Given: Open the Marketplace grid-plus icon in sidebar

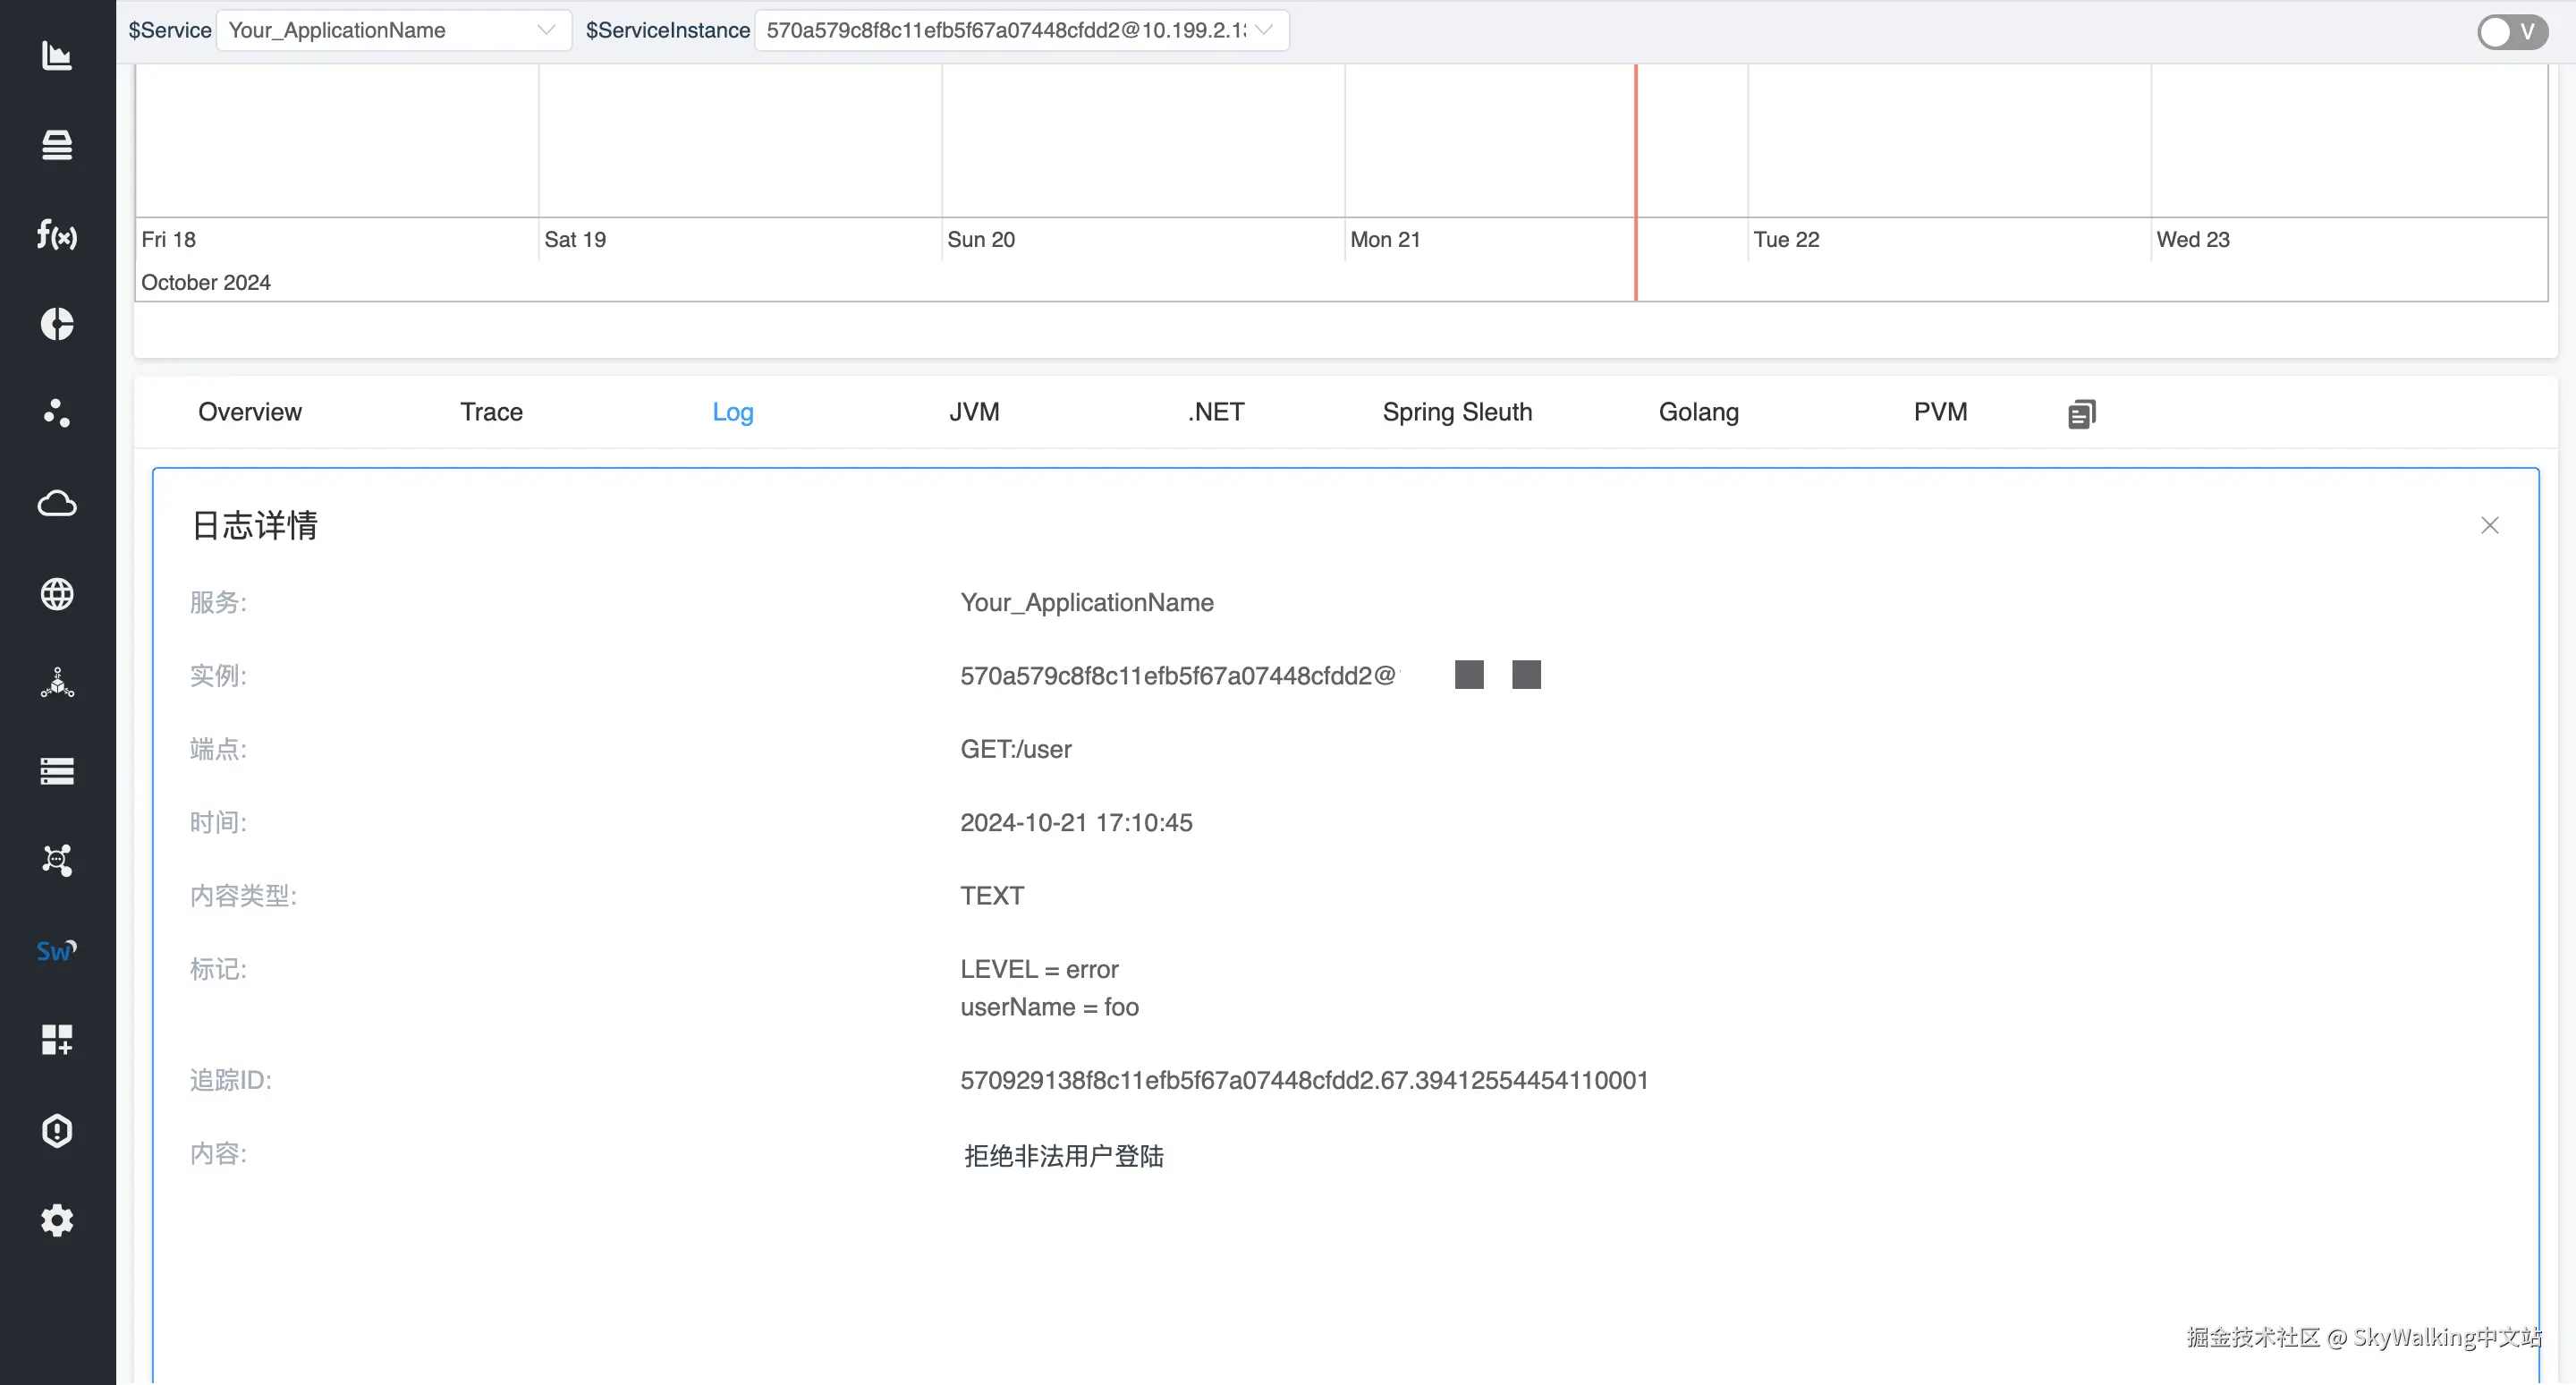Looking at the screenshot, I should pyautogui.click(x=57, y=1040).
